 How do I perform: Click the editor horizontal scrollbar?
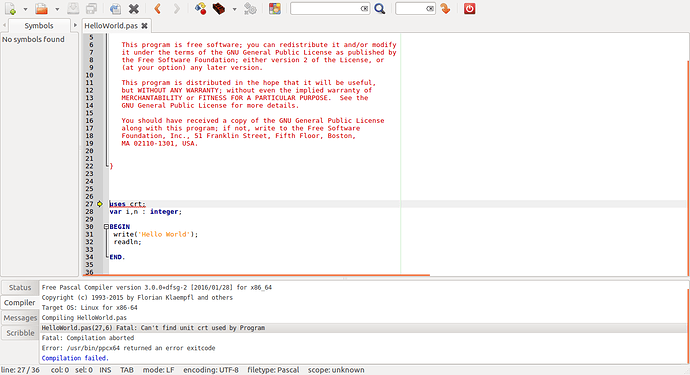coord(256,276)
